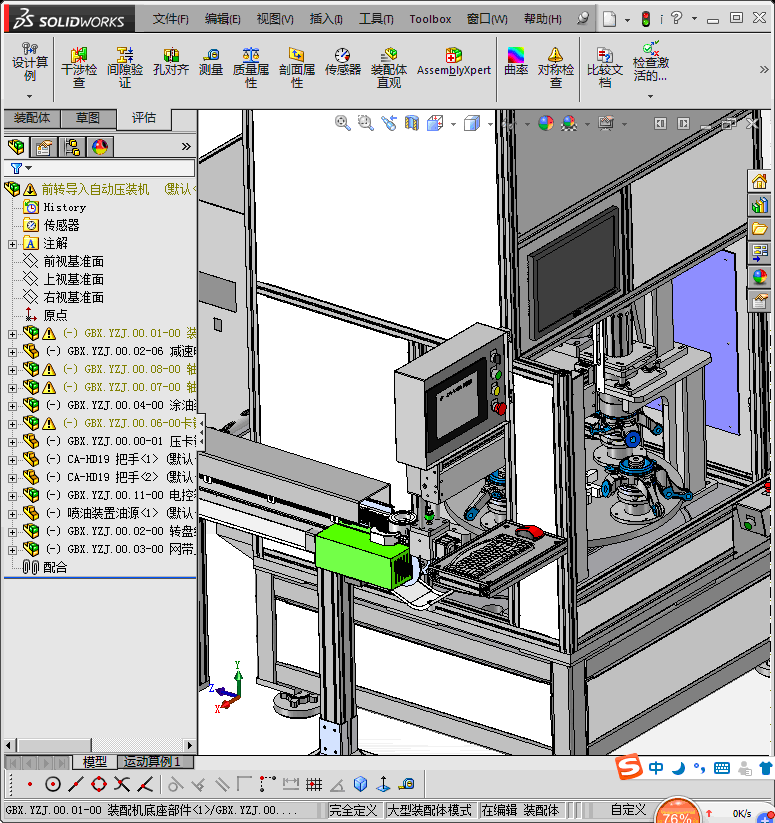Viewport: 775px width, 823px height.
Task: Open the 工具(T) menu
Action: 376,19
